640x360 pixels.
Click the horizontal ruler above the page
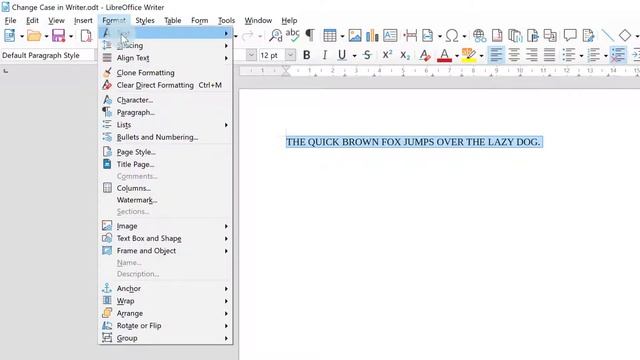440,71
